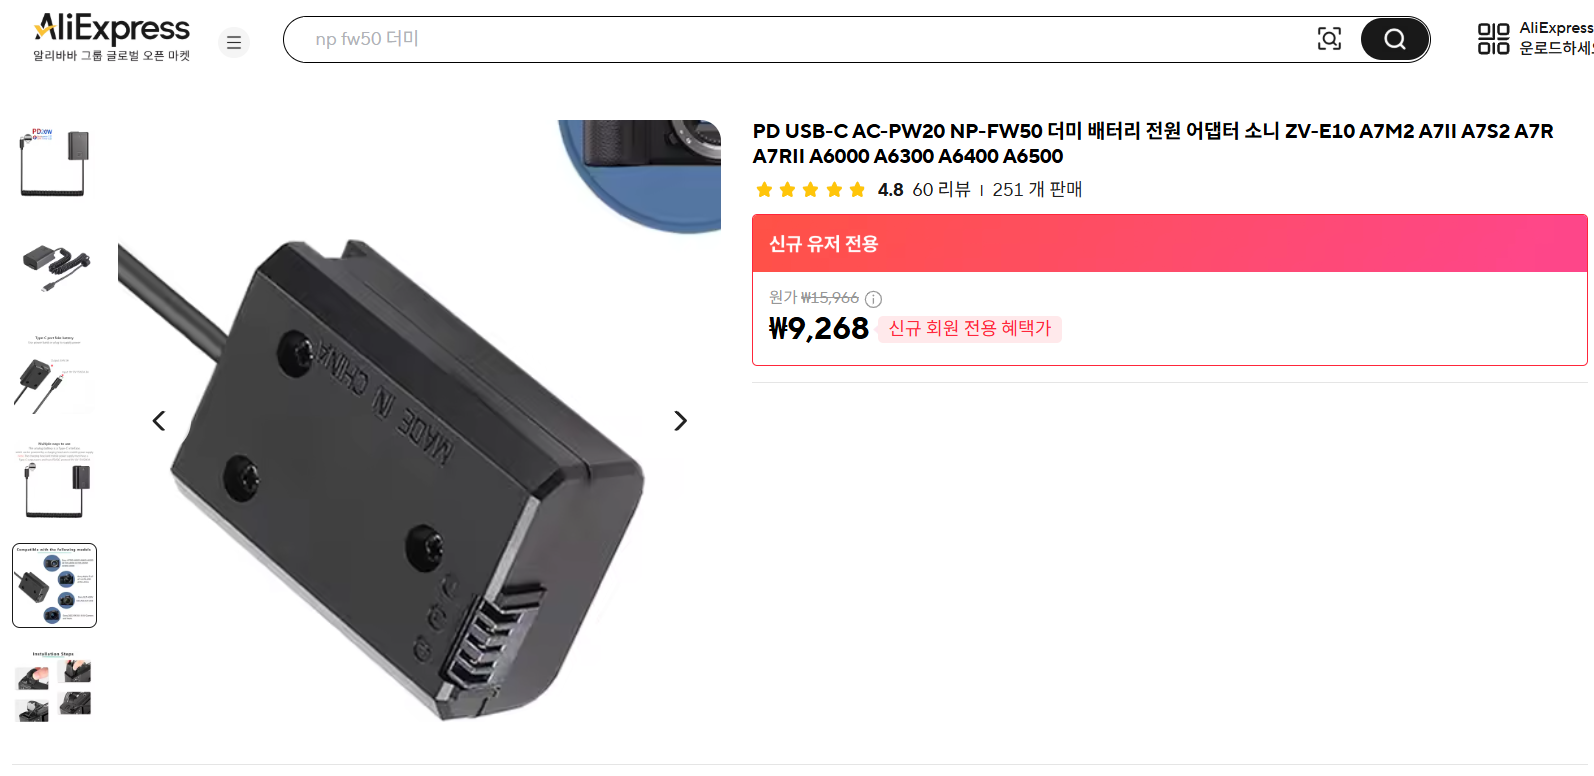
Task: Click the 신규 회원 전용 혜택가 badge
Action: (x=969, y=329)
